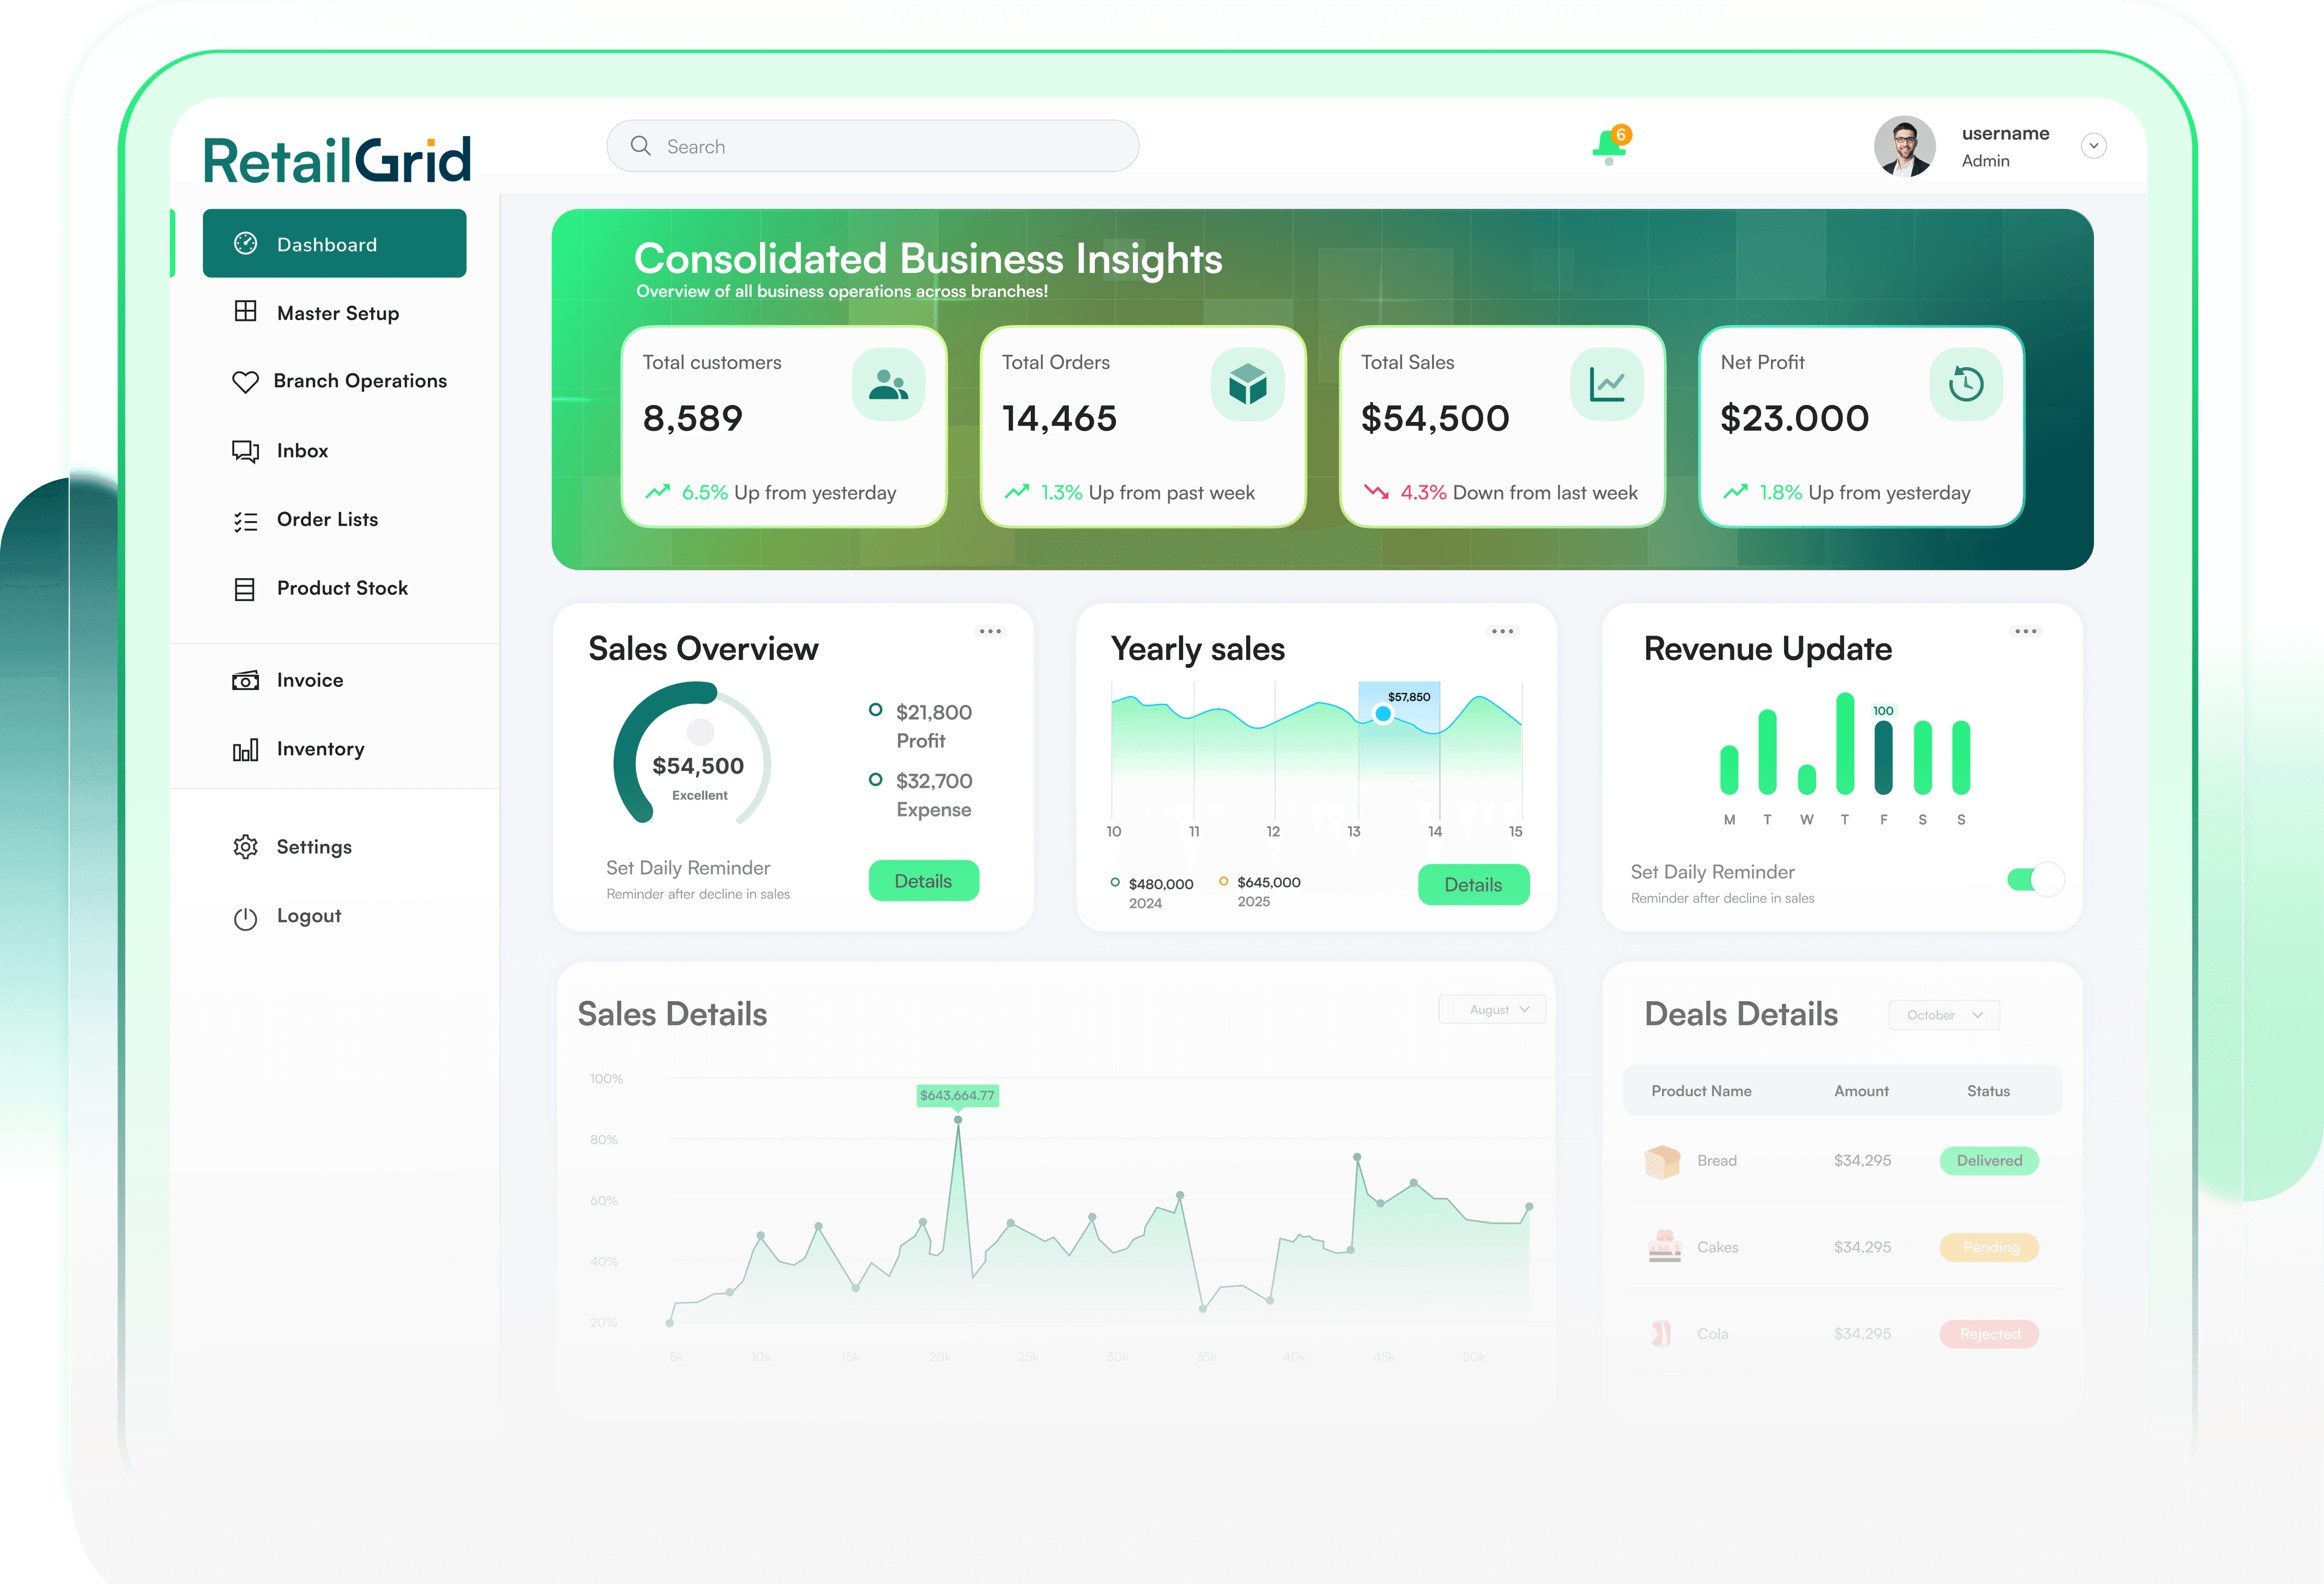Click the Delivered status badge for Bread

[x=1989, y=1161]
